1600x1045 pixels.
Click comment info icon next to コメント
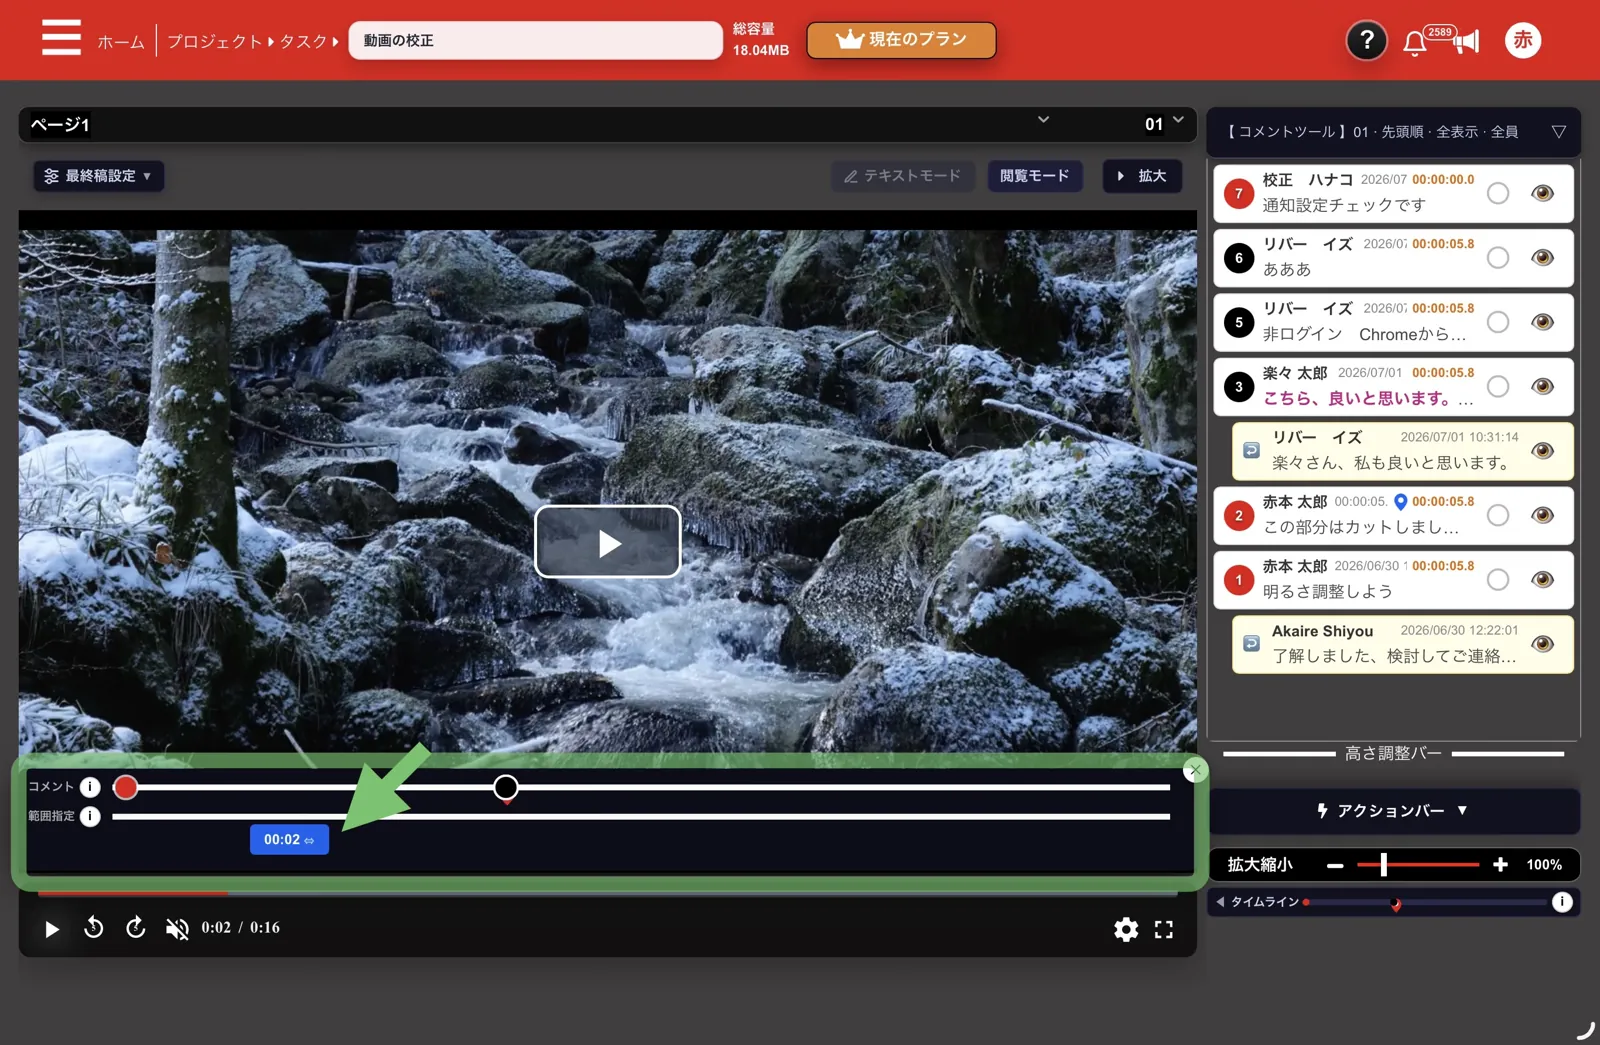90,786
